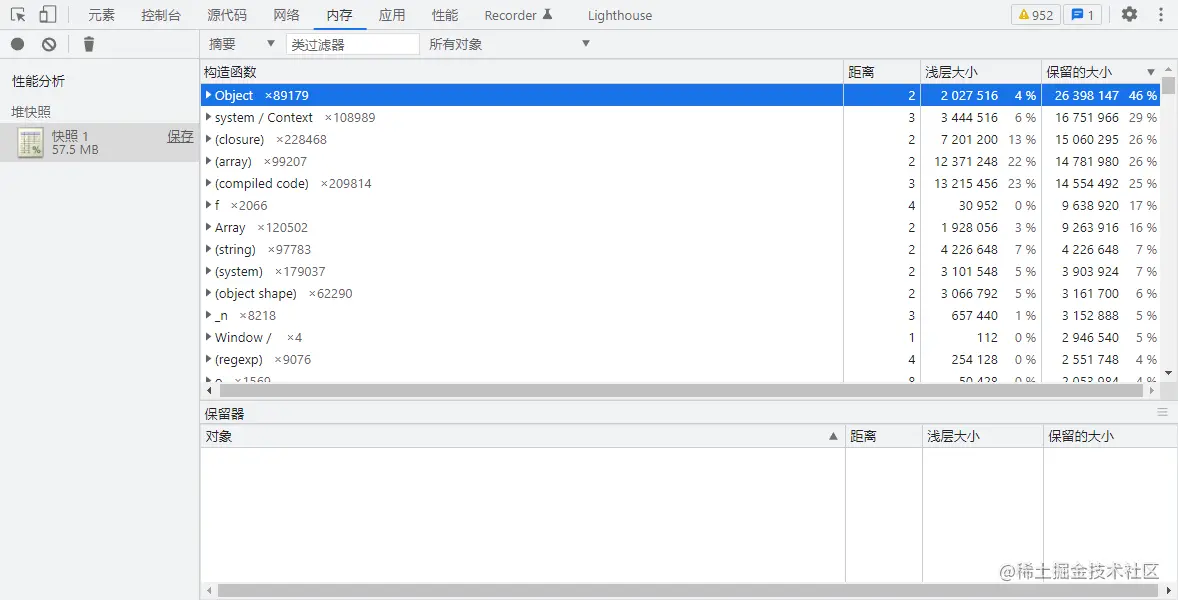The width and height of the screenshot is (1178, 600).
Task: Expand the Array ×120502 row
Action: (208, 227)
